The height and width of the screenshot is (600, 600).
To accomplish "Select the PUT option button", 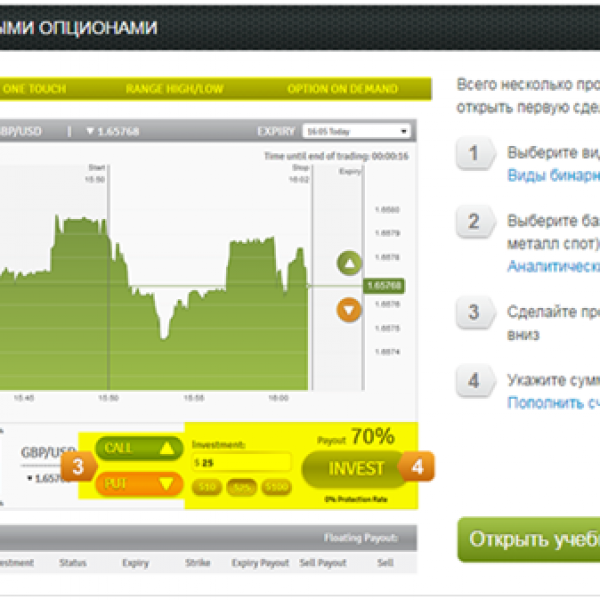I will pos(139,484).
